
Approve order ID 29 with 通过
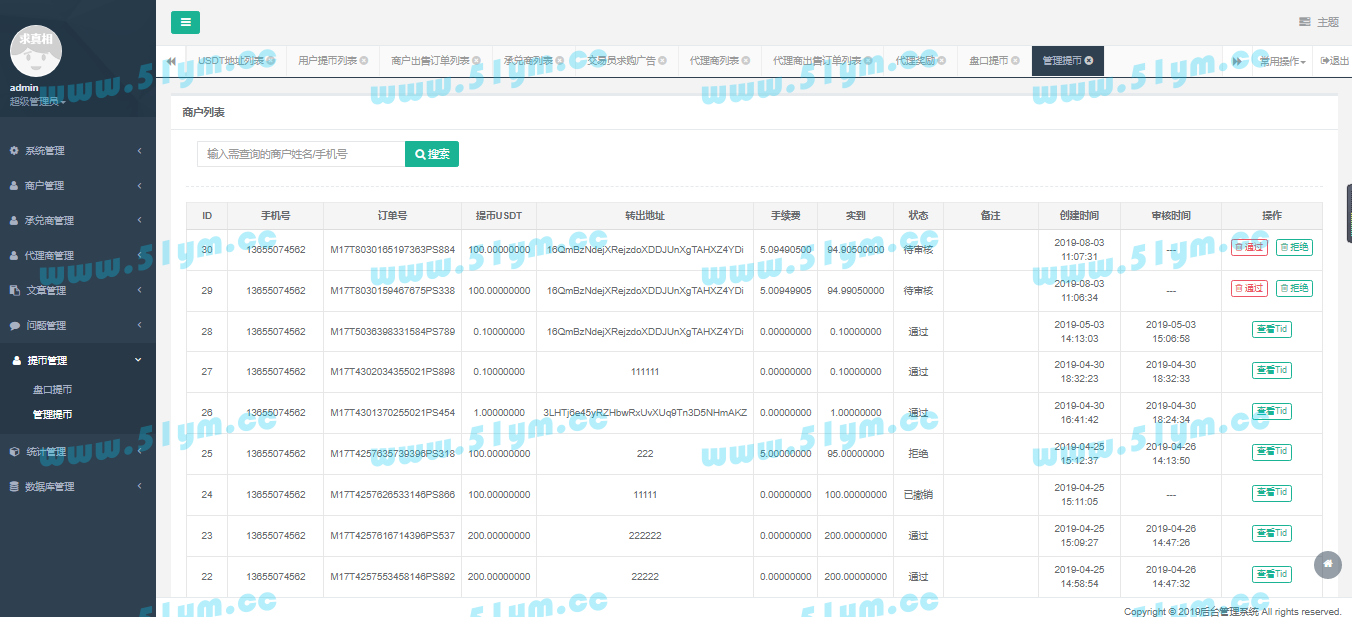click(x=1249, y=289)
